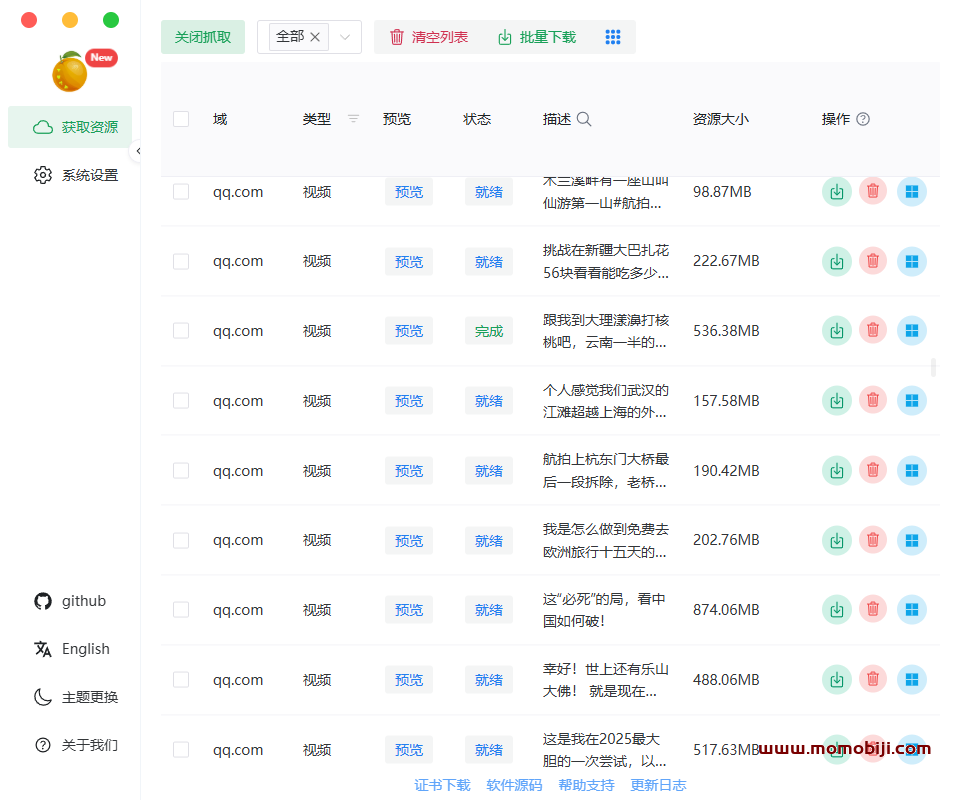Delete the 536.38MB video via trash icon
The image size is (960, 800).
click(x=873, y=330)
